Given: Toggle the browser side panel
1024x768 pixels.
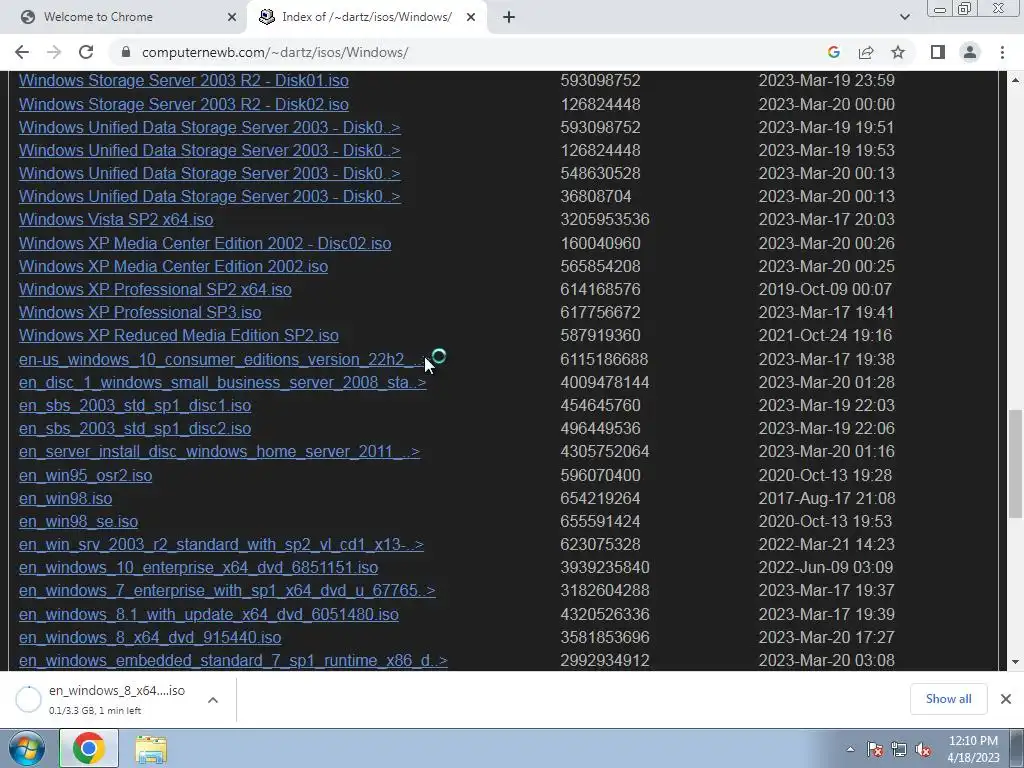Looking at the screenshot, I should (938, 52).
